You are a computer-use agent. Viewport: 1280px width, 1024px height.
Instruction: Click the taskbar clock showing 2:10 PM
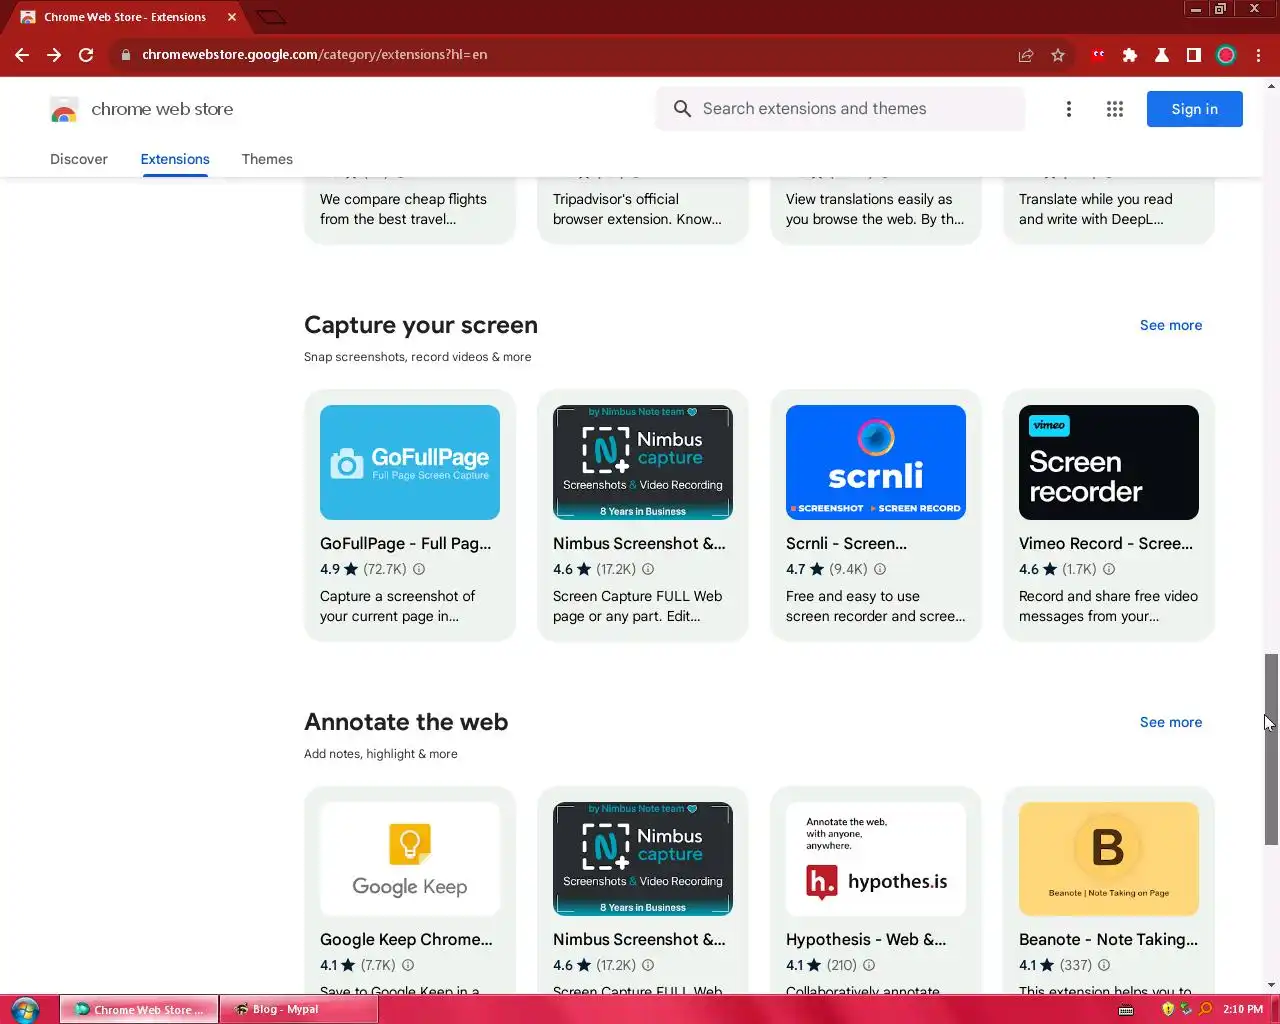(1242, 1009)
